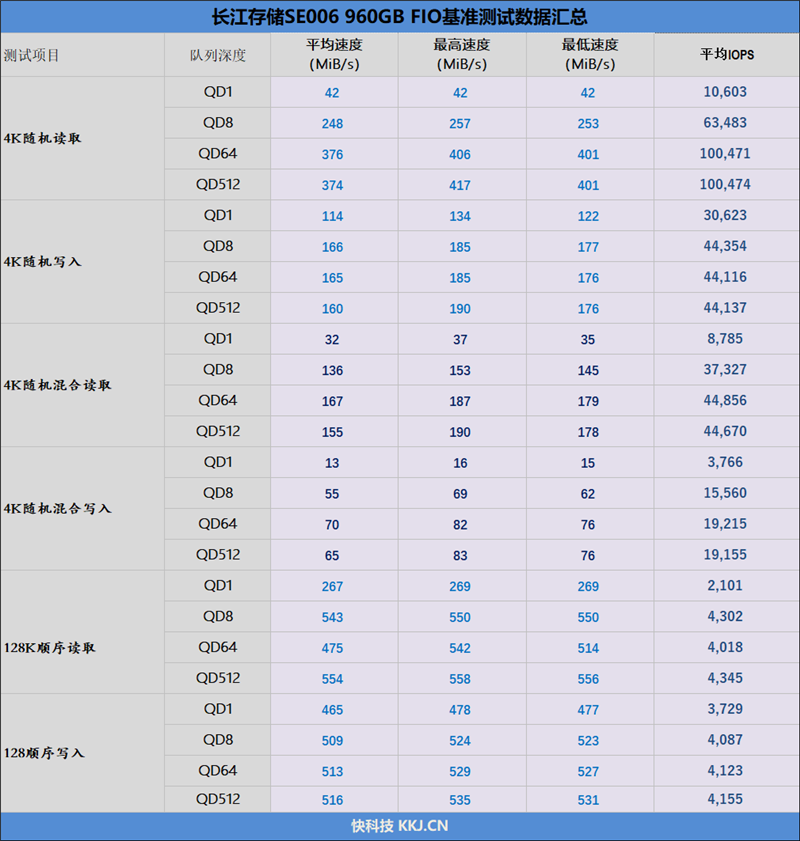Click max speed 83 in 4K随机混合写入 QD512
The width and height of the screenshot is (800, 841).
coord(460,556)
